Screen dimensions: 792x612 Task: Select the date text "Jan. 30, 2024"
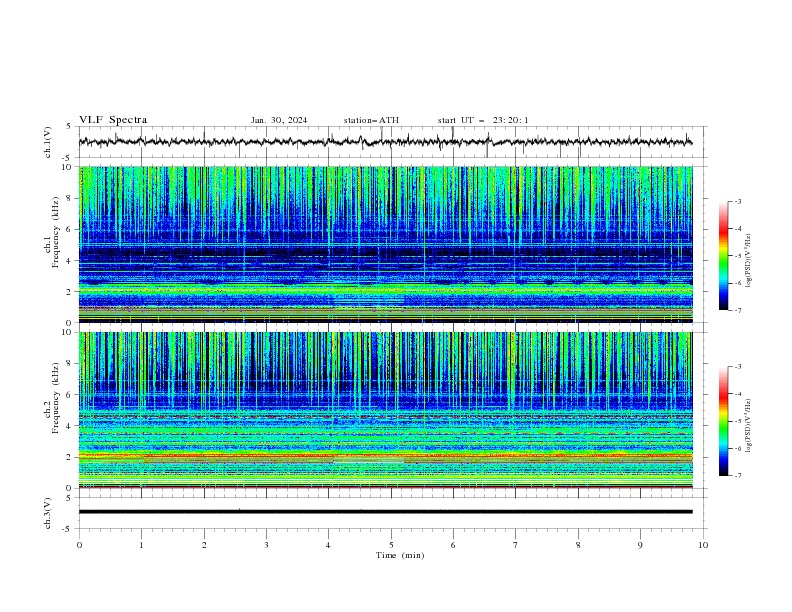pyautogui.click(x=279, y=120)
